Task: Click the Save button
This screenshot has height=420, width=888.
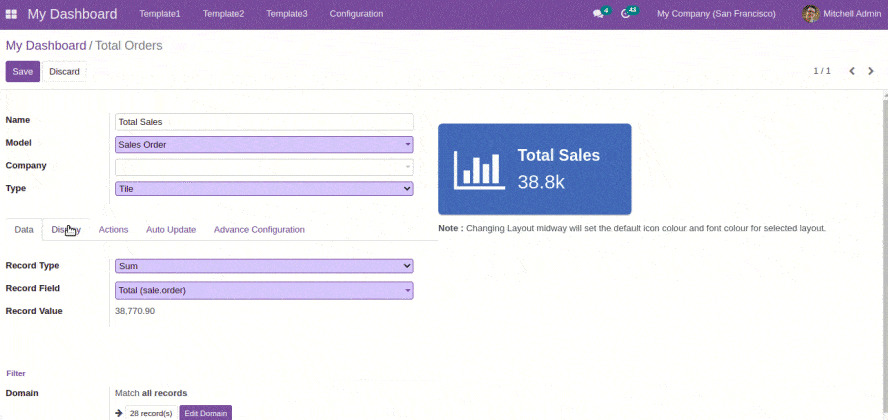Action: pos(22,72)
